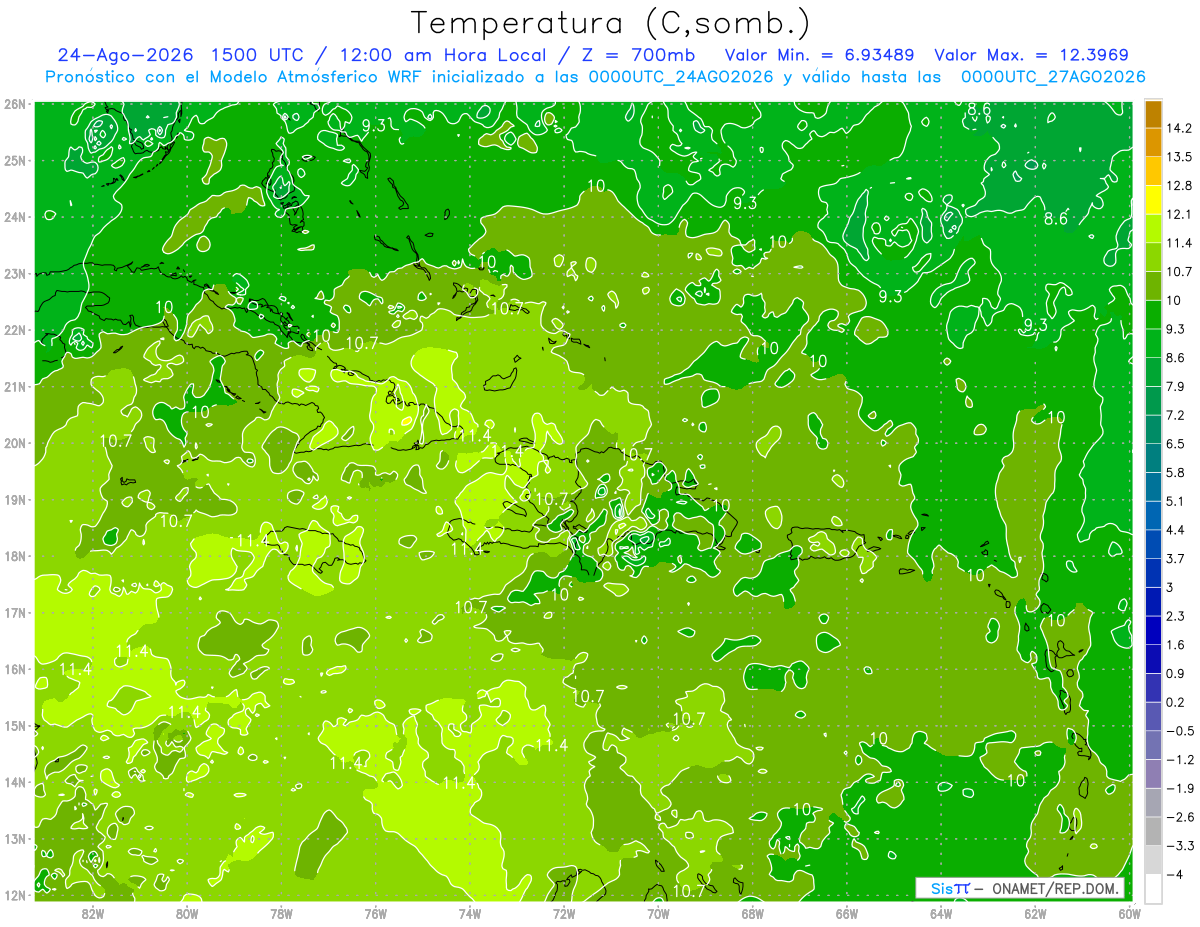The height and width of the screenshot is (927, 1200).
Task: Click the "16N" latitude axis label
Action: 15,669
